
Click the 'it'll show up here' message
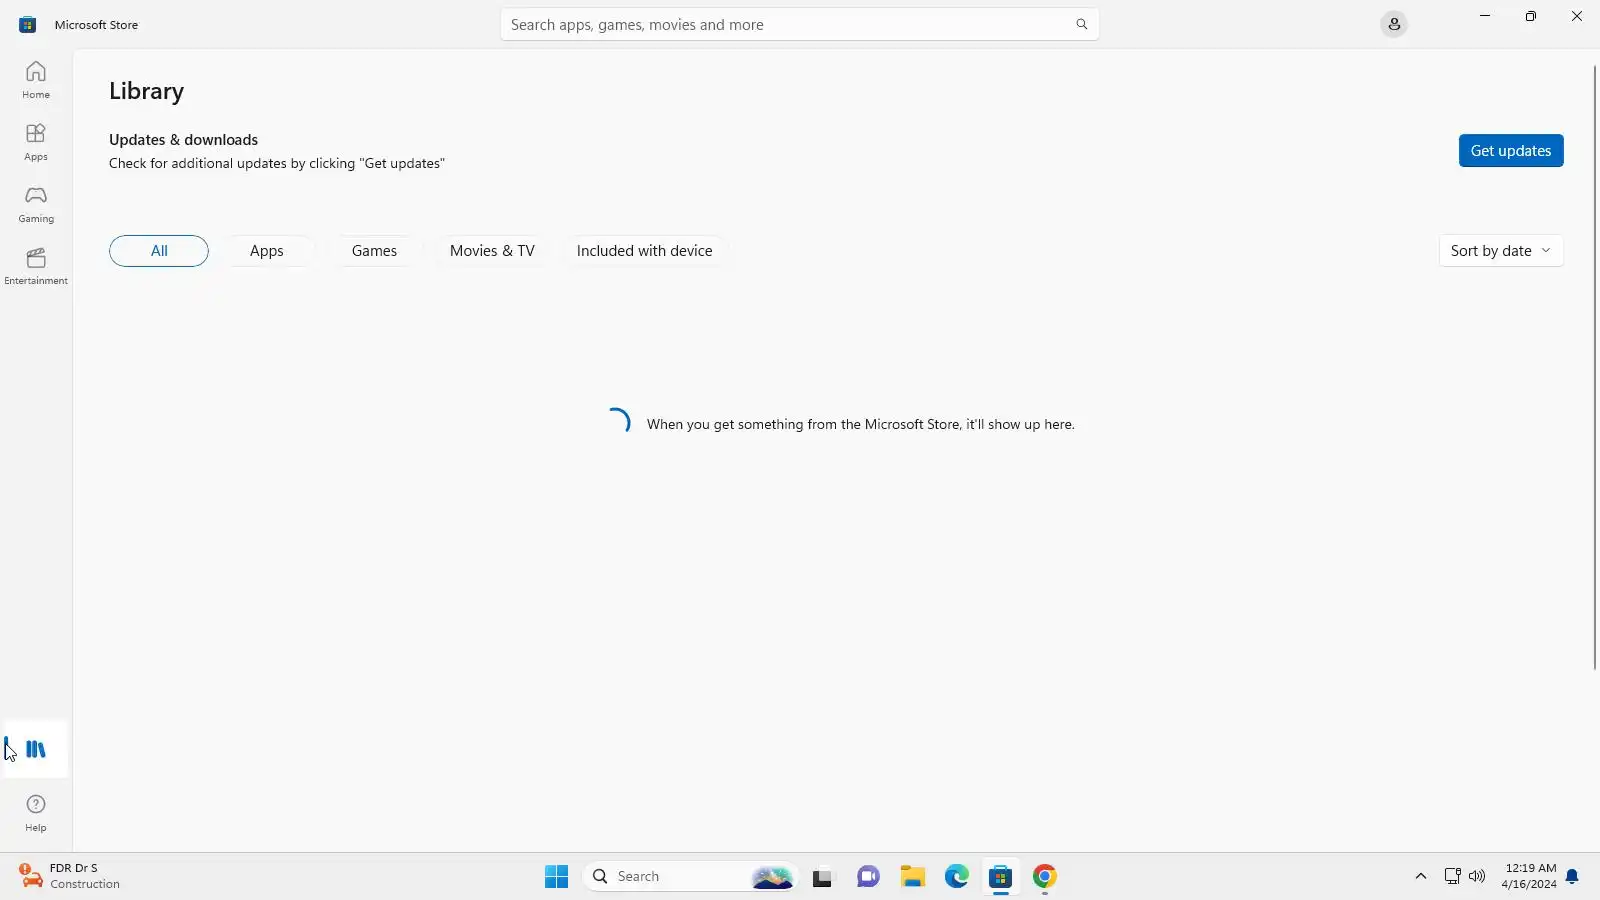860,424
